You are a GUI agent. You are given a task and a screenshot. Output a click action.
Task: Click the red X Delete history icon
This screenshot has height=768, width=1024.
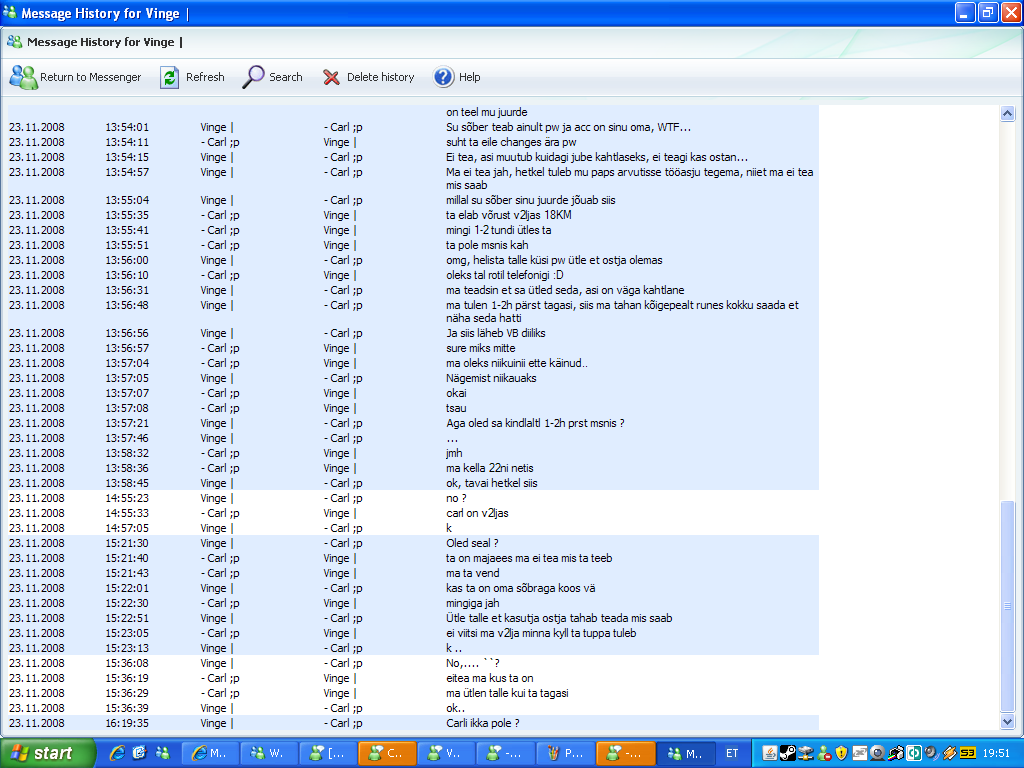331,77
